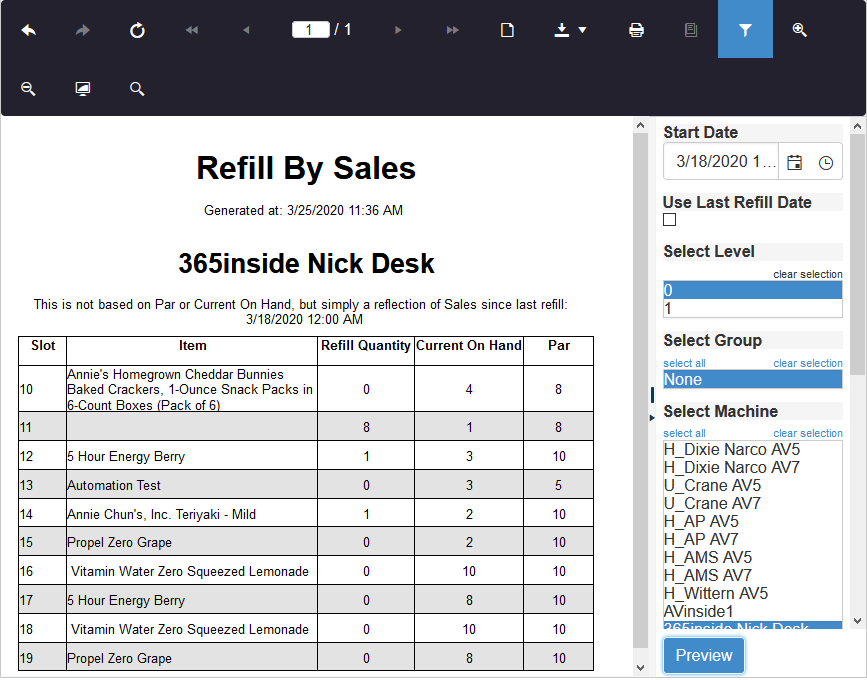867x680 pixels.
Task: Go to the first page icon
Action: pyautogui.click(x=192, y=30)
